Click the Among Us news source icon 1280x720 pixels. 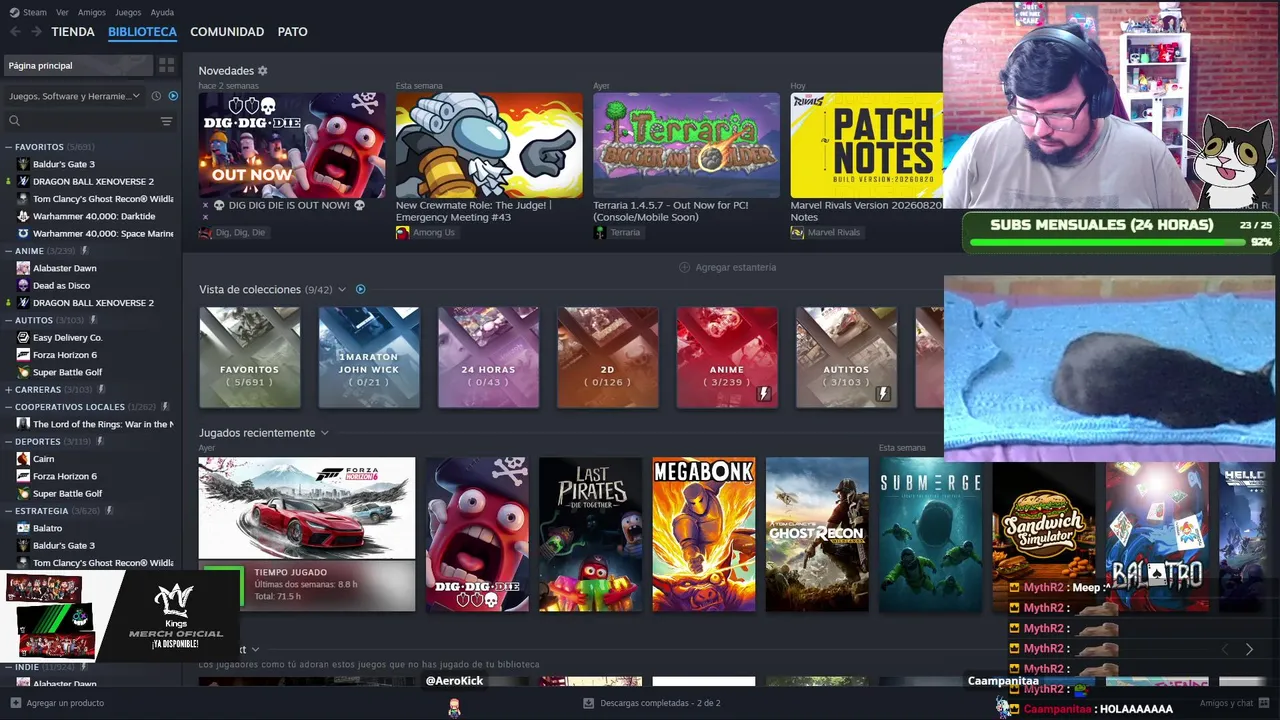pyautogui.click(x=402, y=232)
